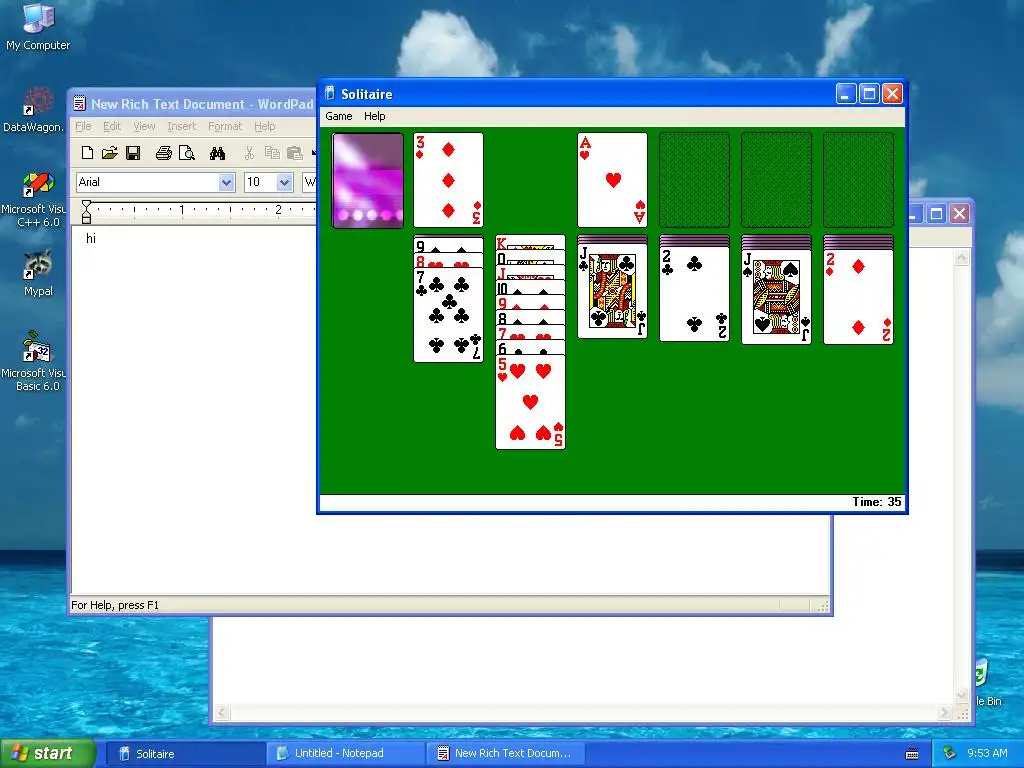Switch to Solitaire taskbar button
Screen dimensions: 1024x768
tap(185, 754)
